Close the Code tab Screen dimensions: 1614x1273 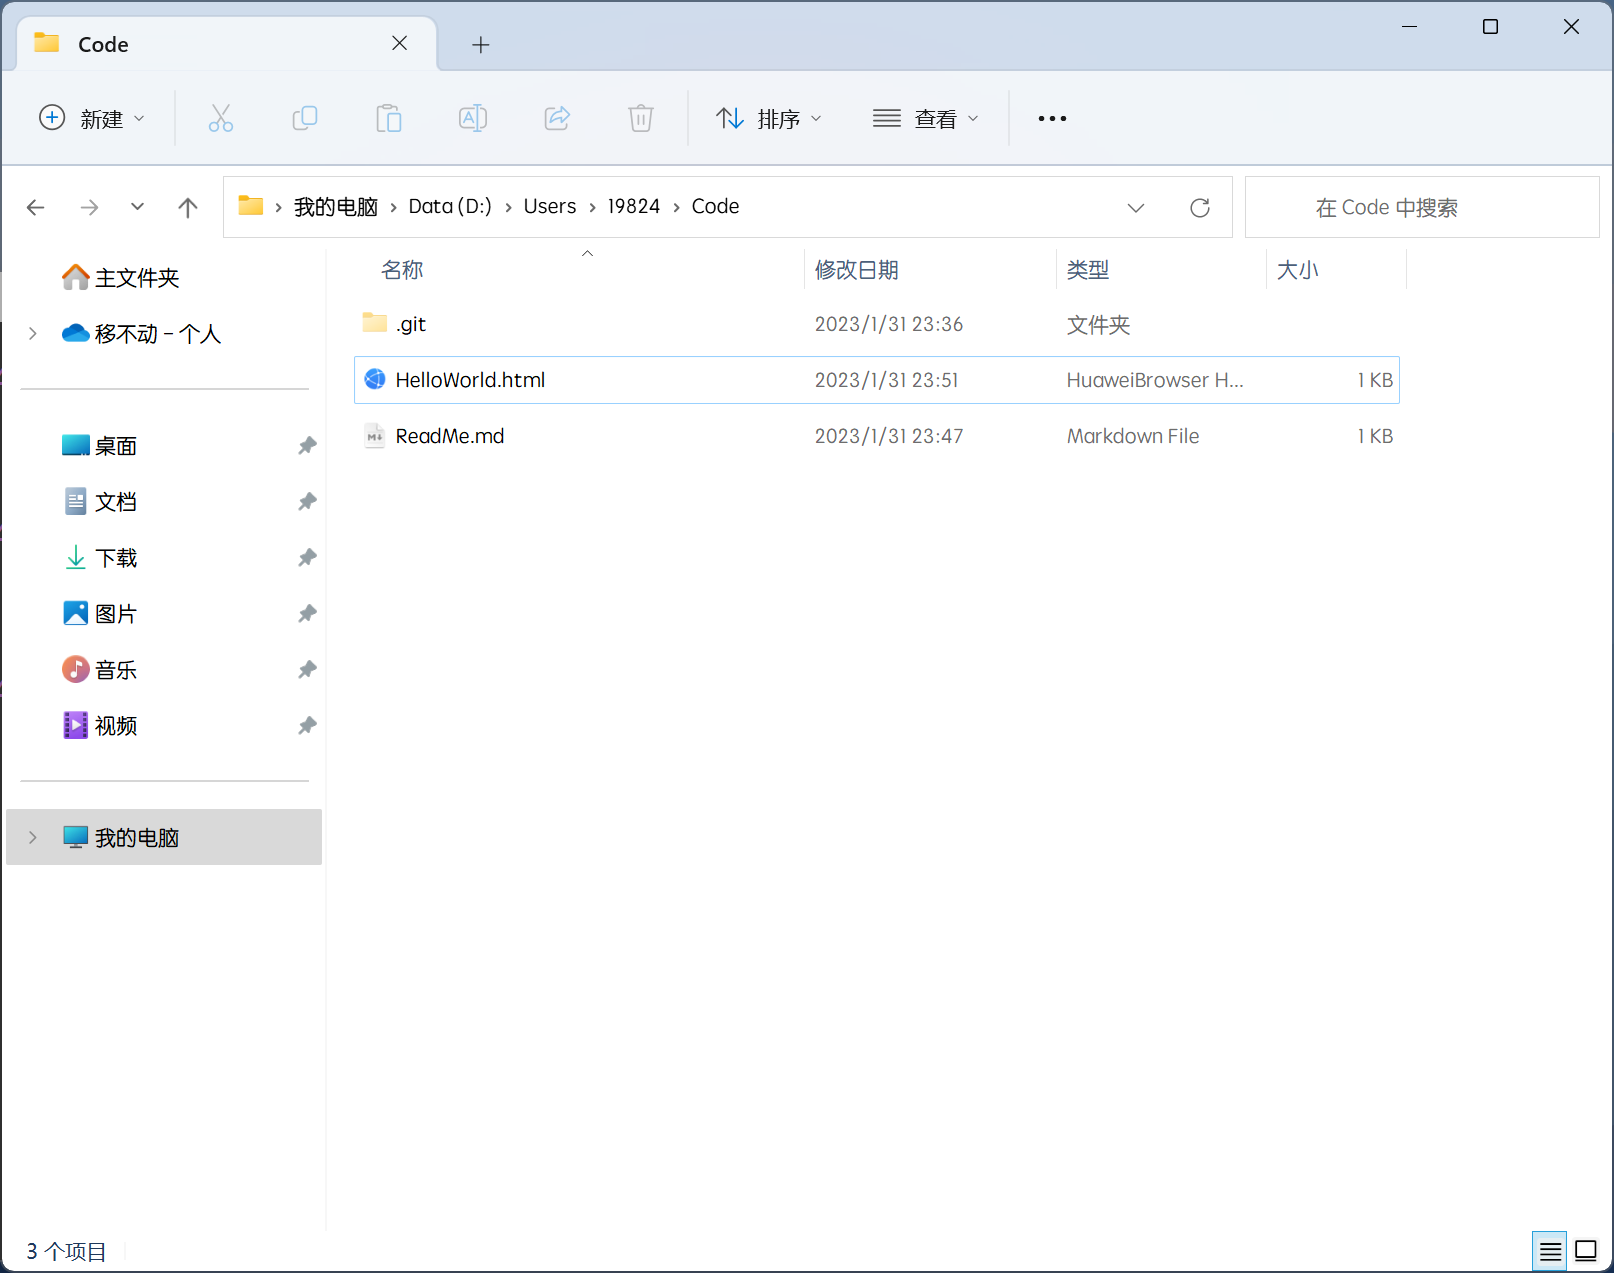[x=400, y=43]
